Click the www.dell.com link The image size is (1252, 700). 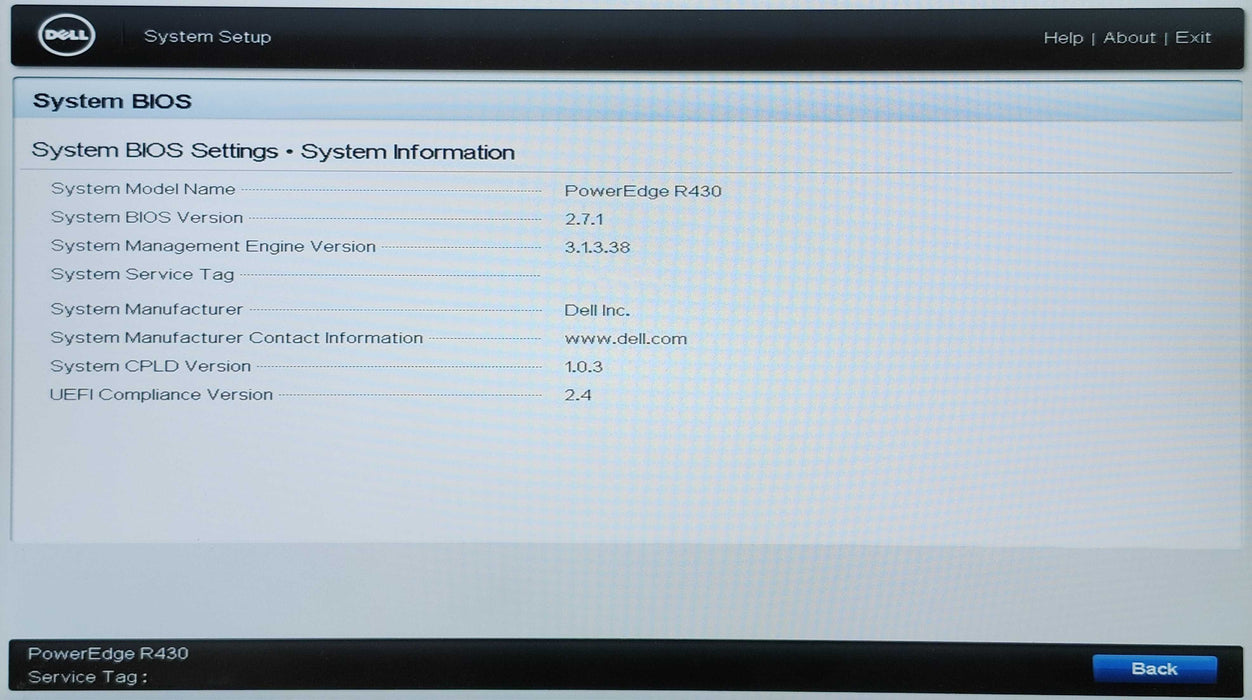(625, 339)
